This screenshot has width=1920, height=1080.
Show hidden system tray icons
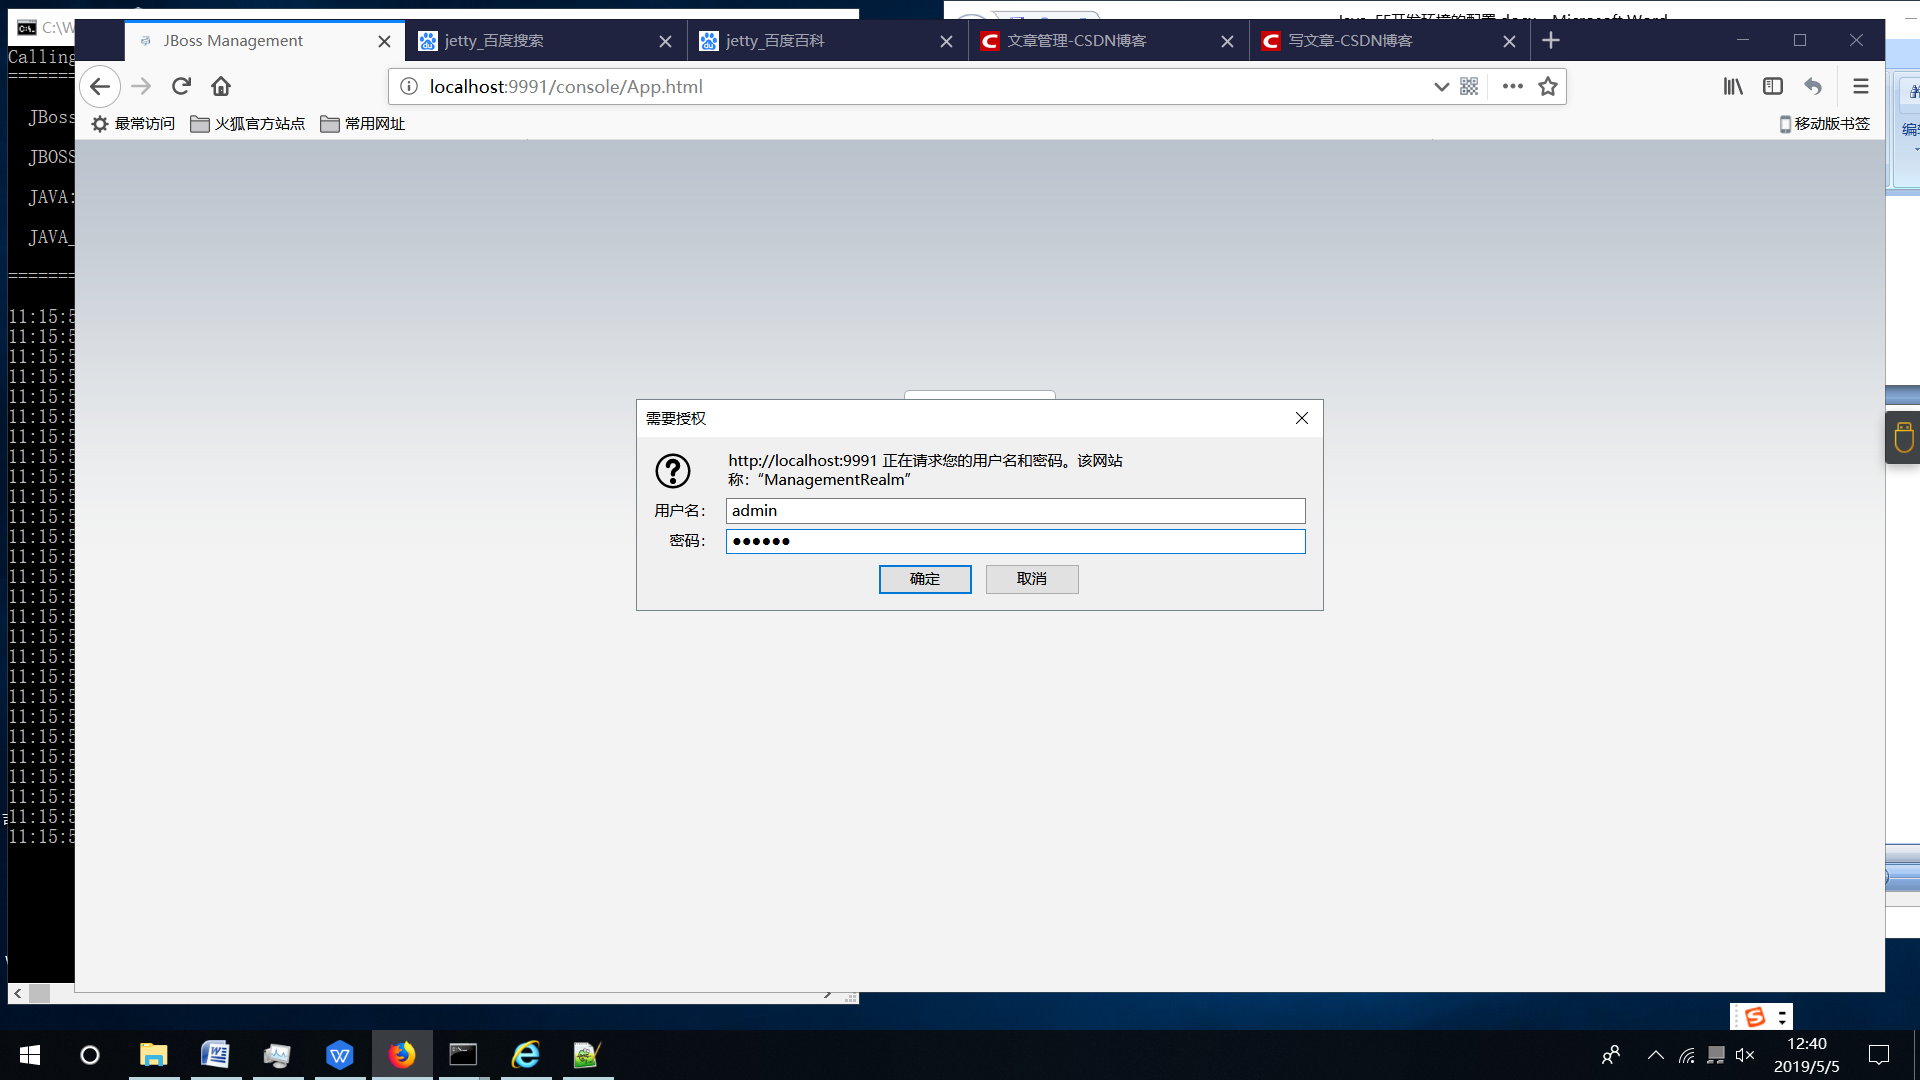(x=1656, y=1055)
